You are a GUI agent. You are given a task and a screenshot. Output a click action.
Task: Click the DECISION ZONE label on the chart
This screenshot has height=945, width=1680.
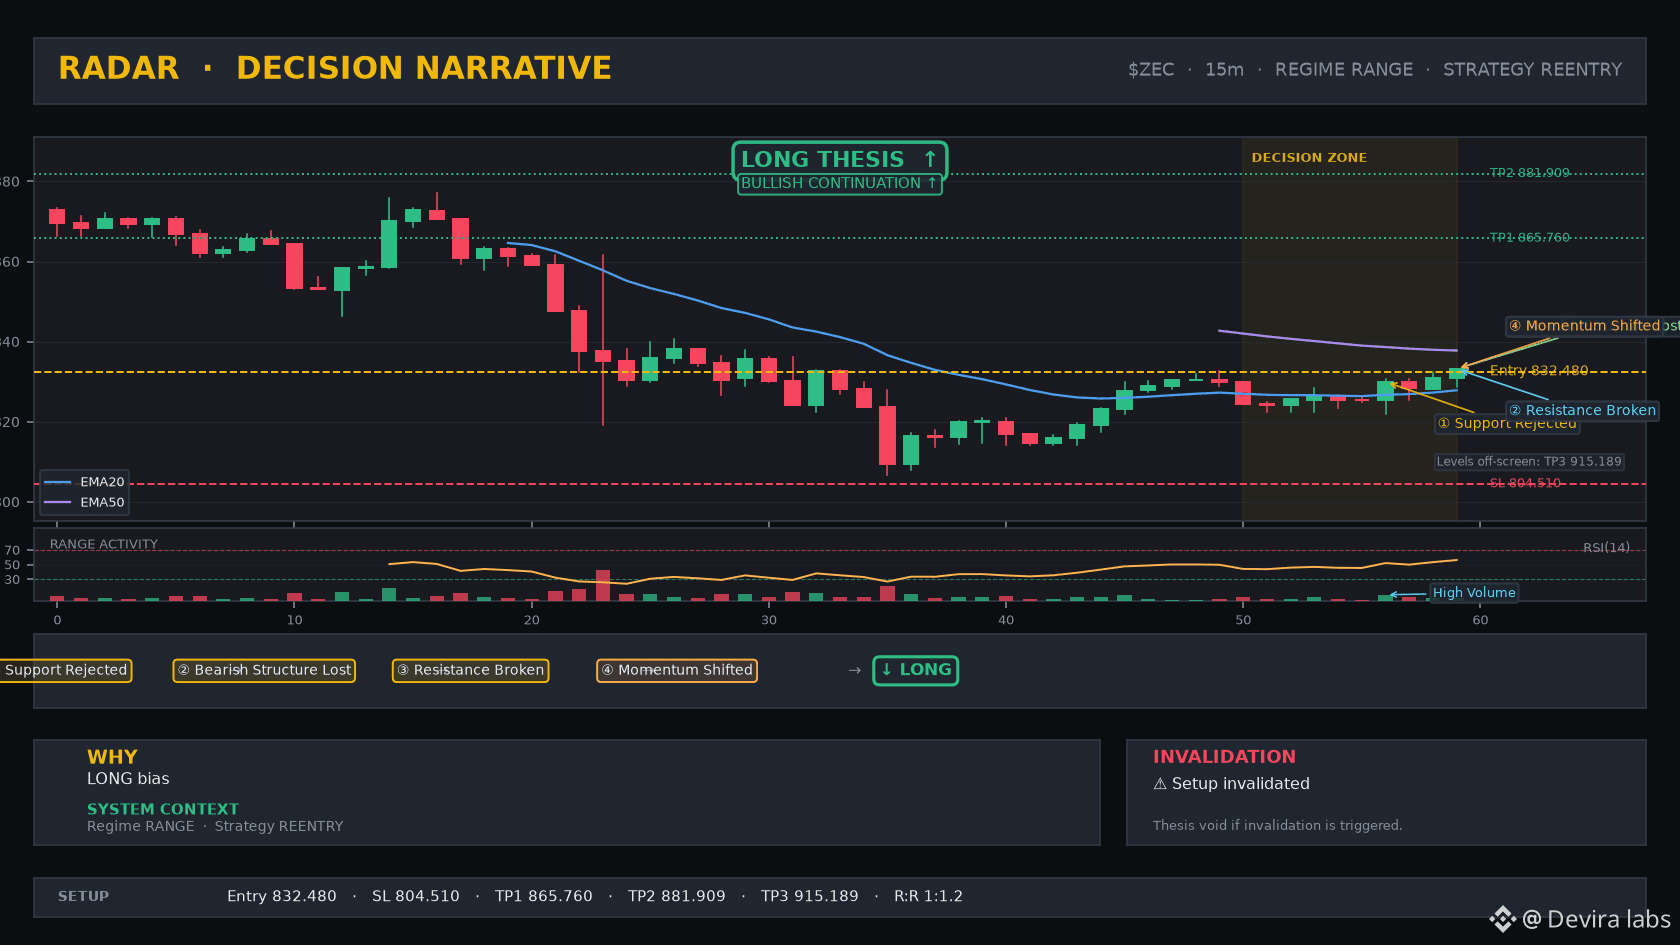[1309, 158]
